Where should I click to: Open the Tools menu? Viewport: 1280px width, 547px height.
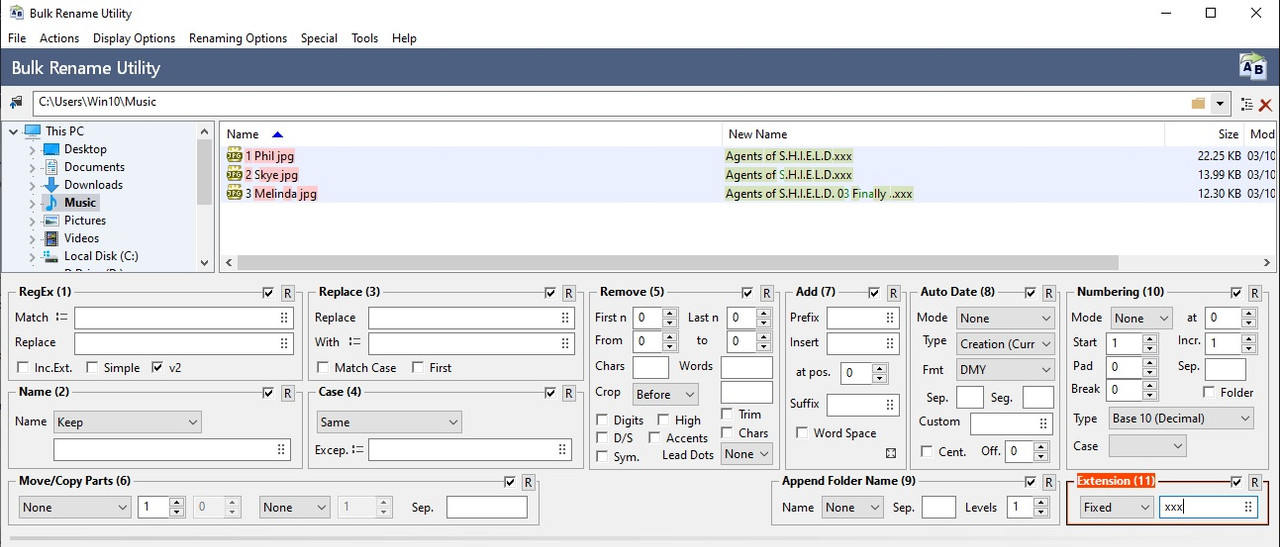pyautogui.click(x=365, y=38)
